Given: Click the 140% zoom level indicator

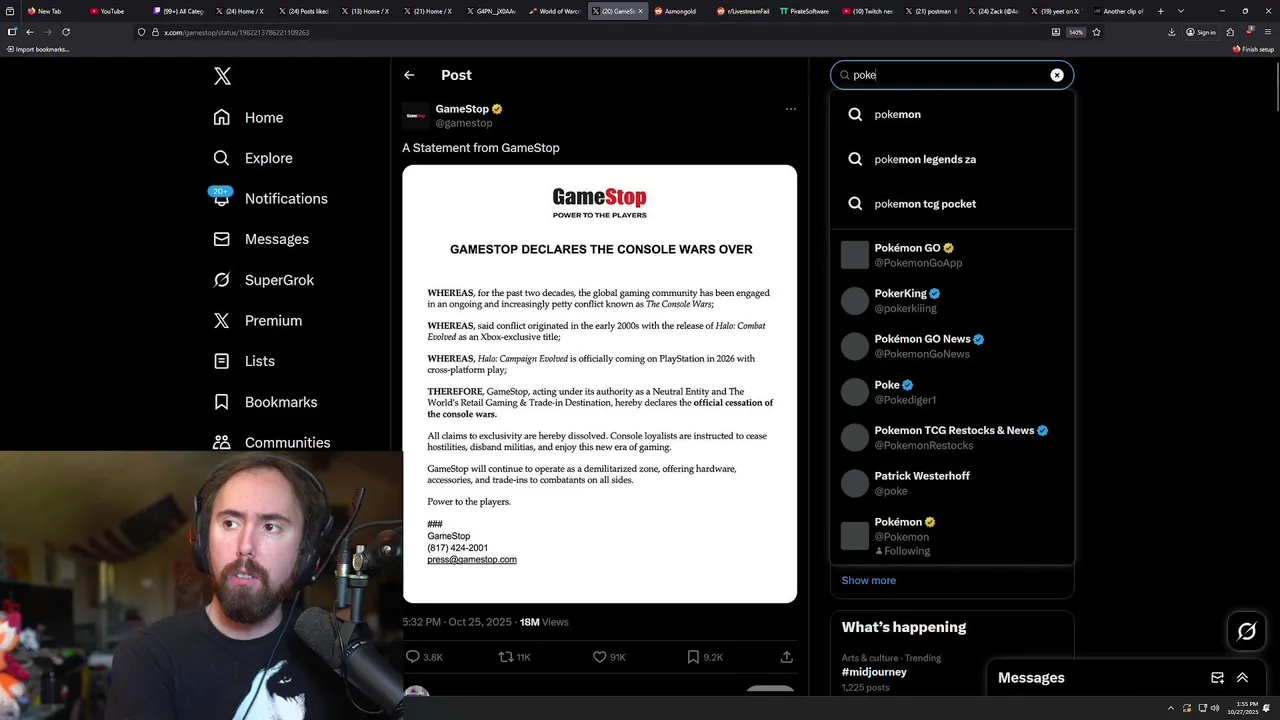Looking at the screenshot, I should [x=1076, y=32].
